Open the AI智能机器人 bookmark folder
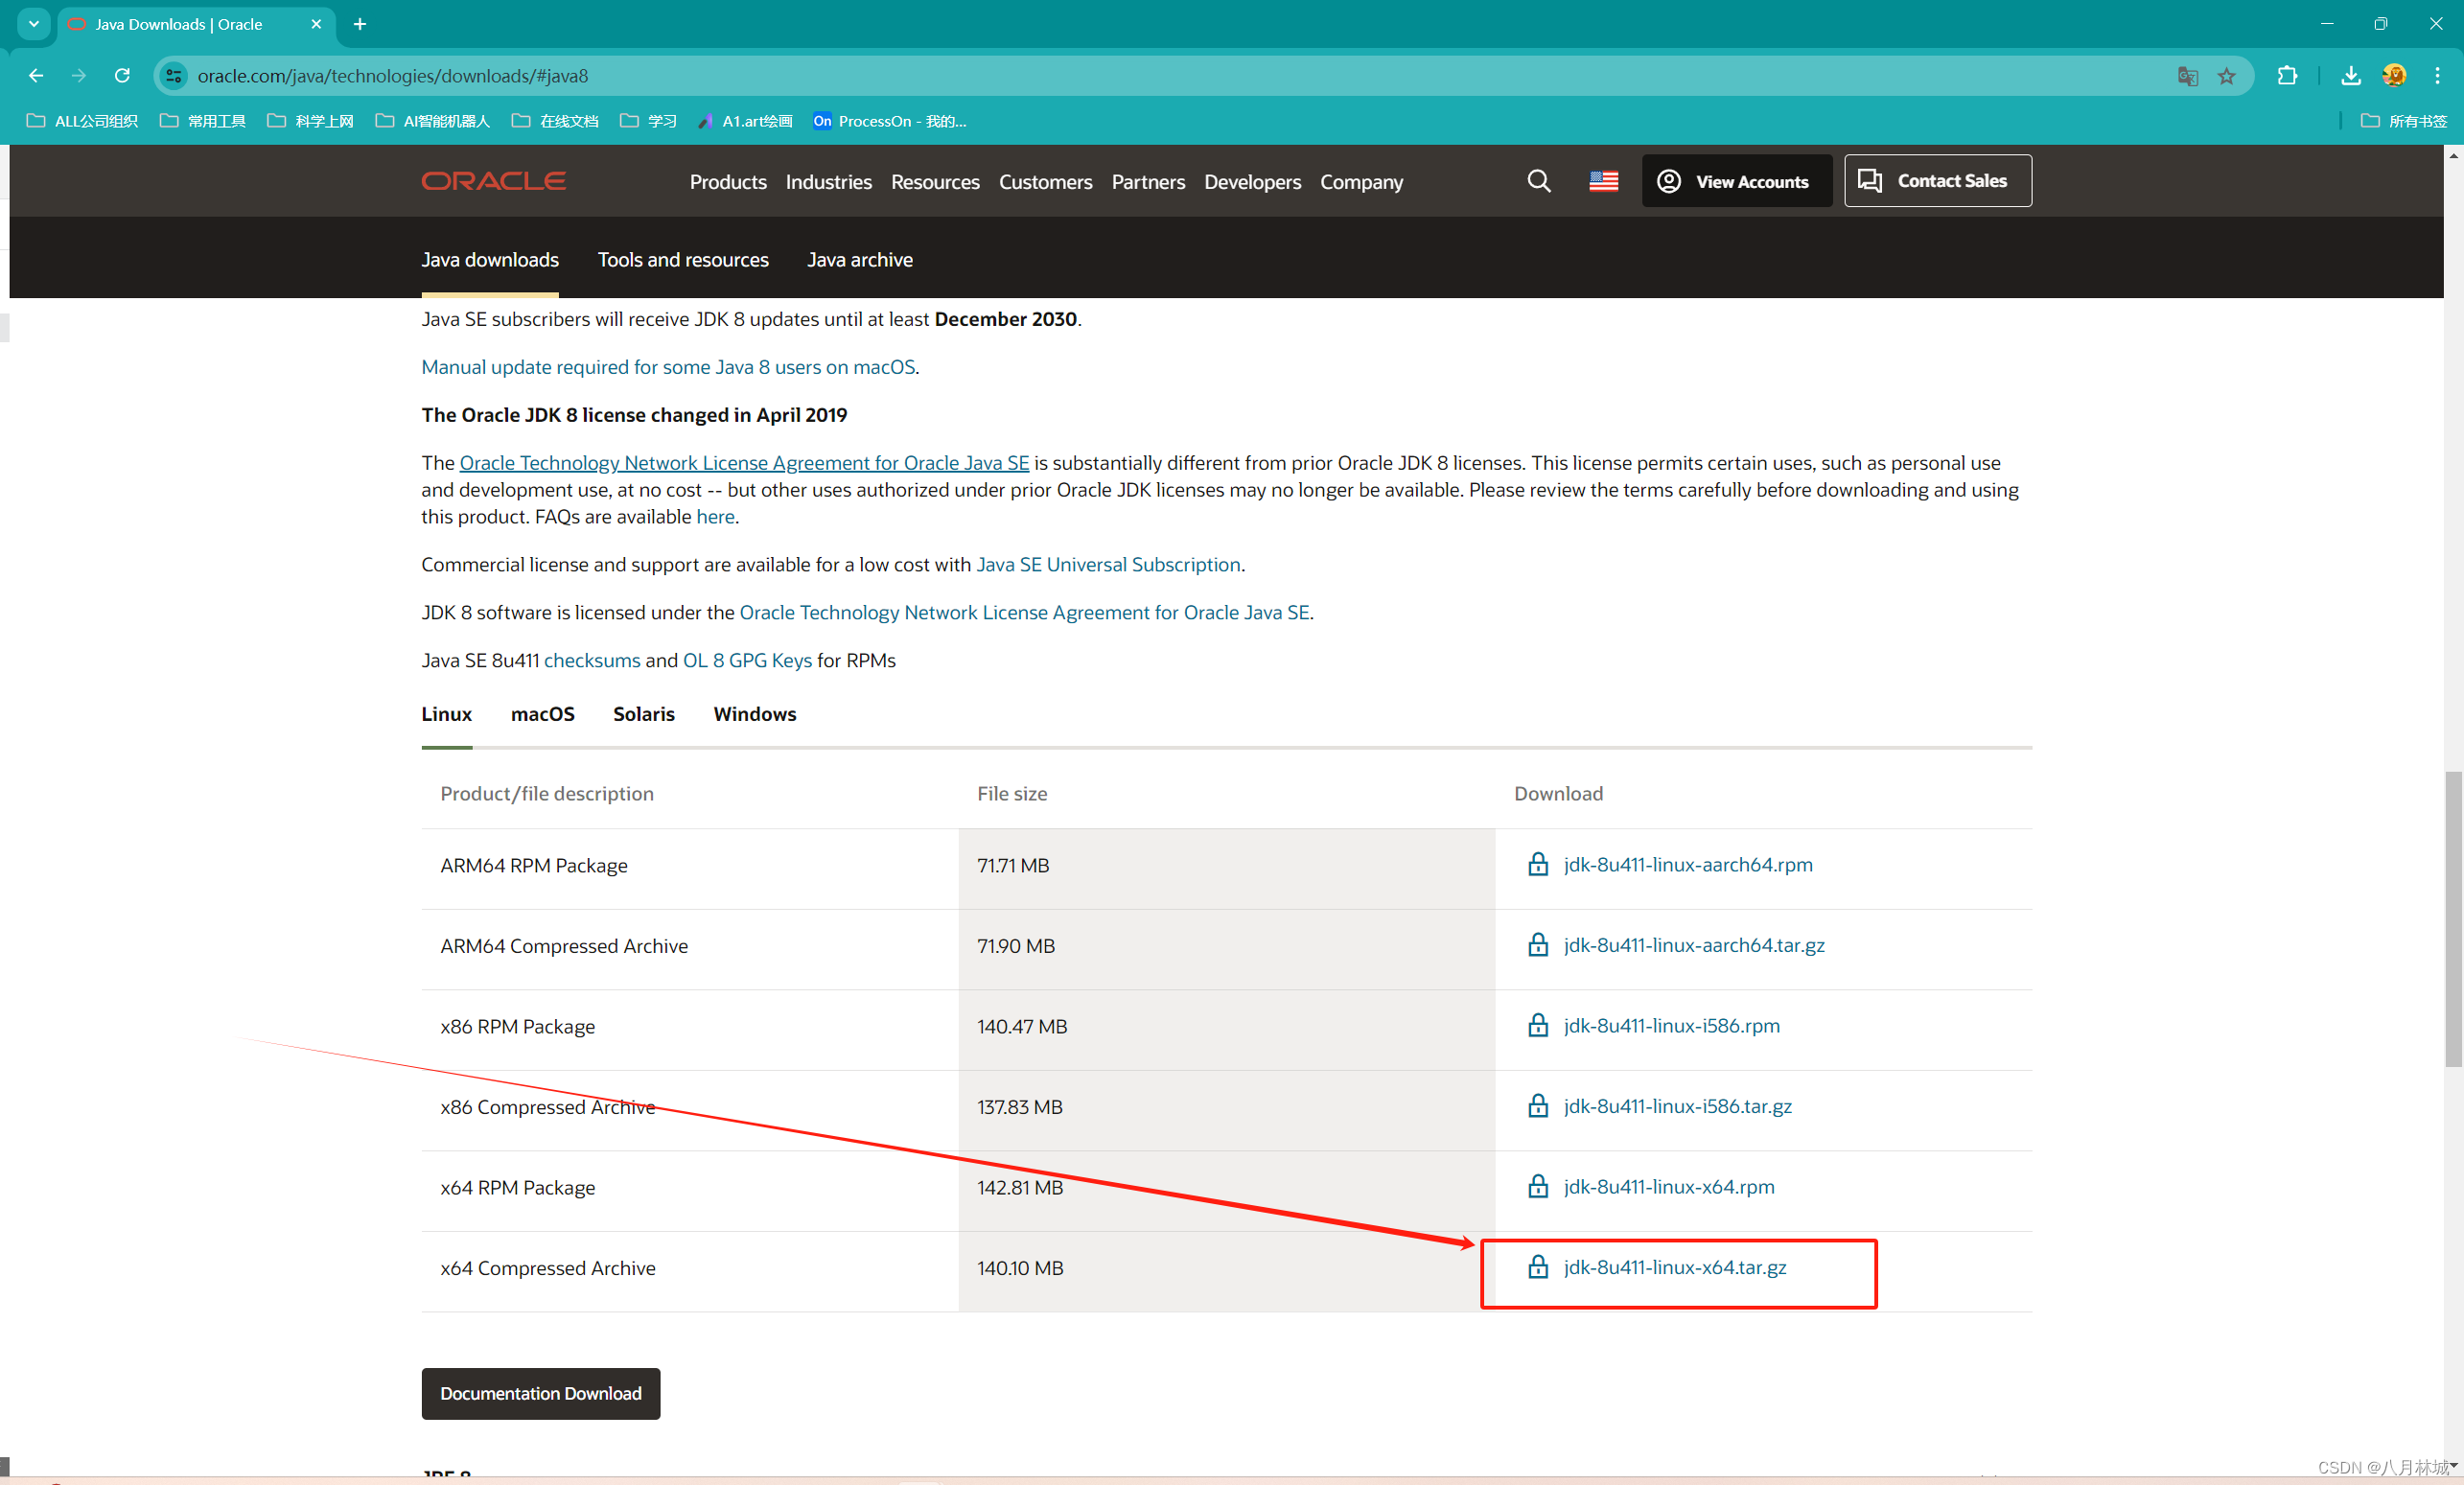The image size is (2464, 1485). pyautogui.click(x=433, y=121)
